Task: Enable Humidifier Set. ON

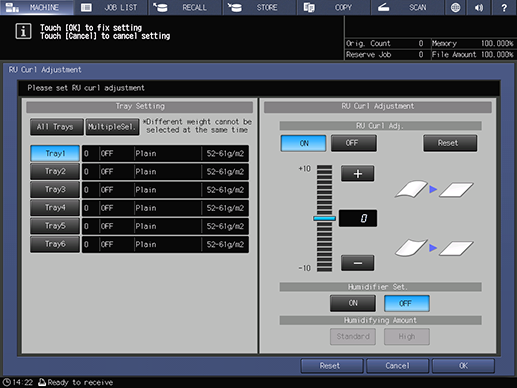Action: [353, 303]
